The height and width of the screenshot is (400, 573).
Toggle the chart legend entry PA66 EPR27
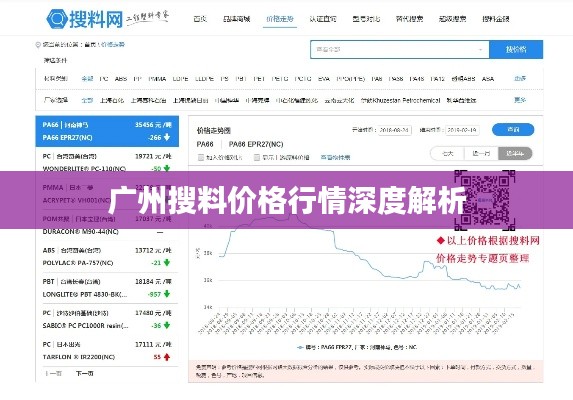pyautogui.click(x=357, y=347)
